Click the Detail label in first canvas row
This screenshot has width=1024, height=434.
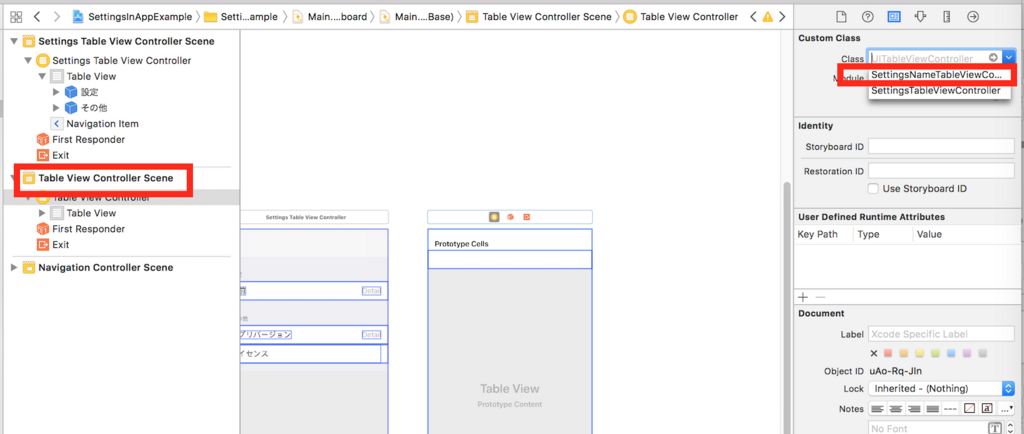click(372, 291)
